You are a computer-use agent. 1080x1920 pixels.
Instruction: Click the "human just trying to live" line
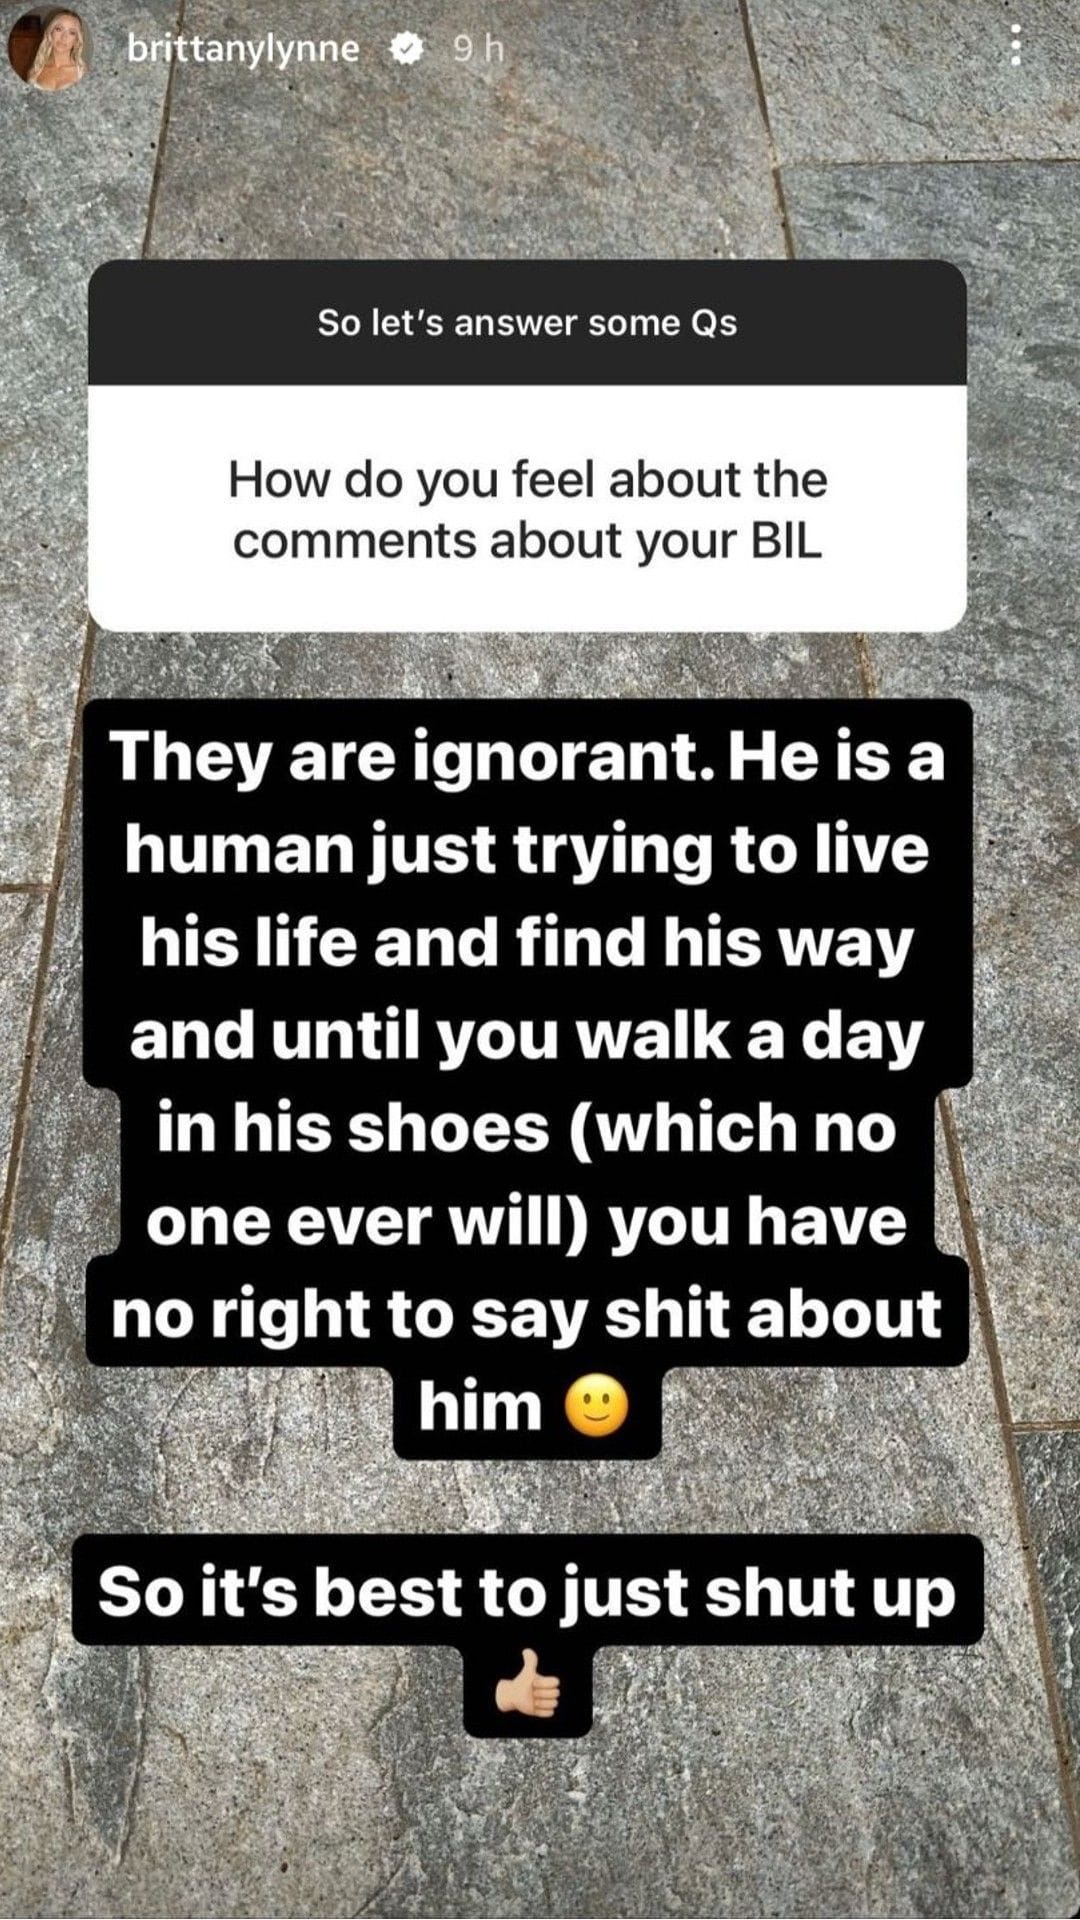point(527,850)
